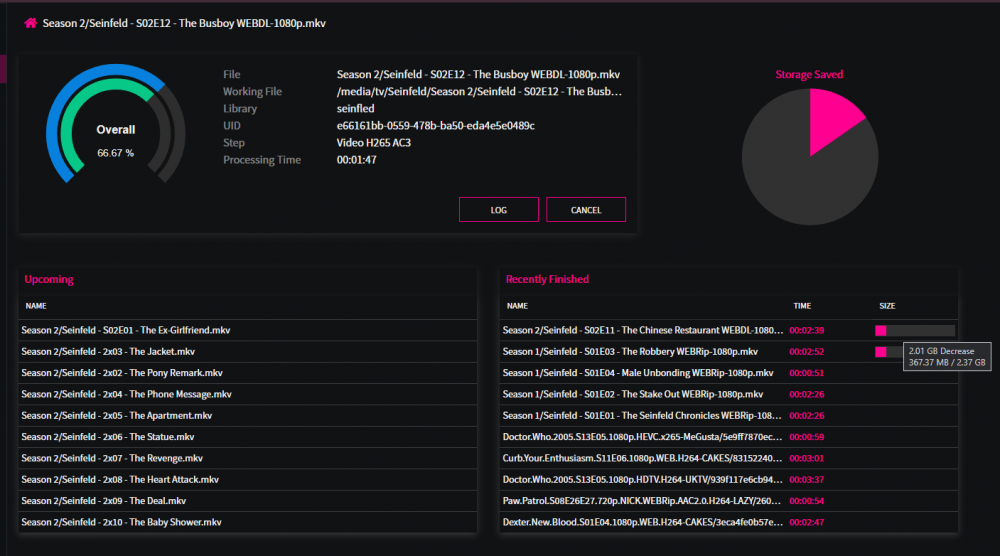Click the TIME column header
Screen dimensions: 1000x556
(x=802, y=306)
